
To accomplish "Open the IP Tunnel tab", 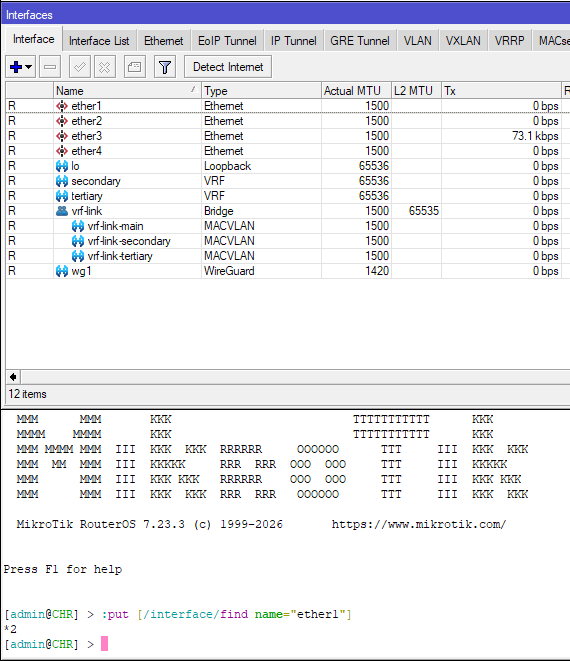I will point(293,41).
